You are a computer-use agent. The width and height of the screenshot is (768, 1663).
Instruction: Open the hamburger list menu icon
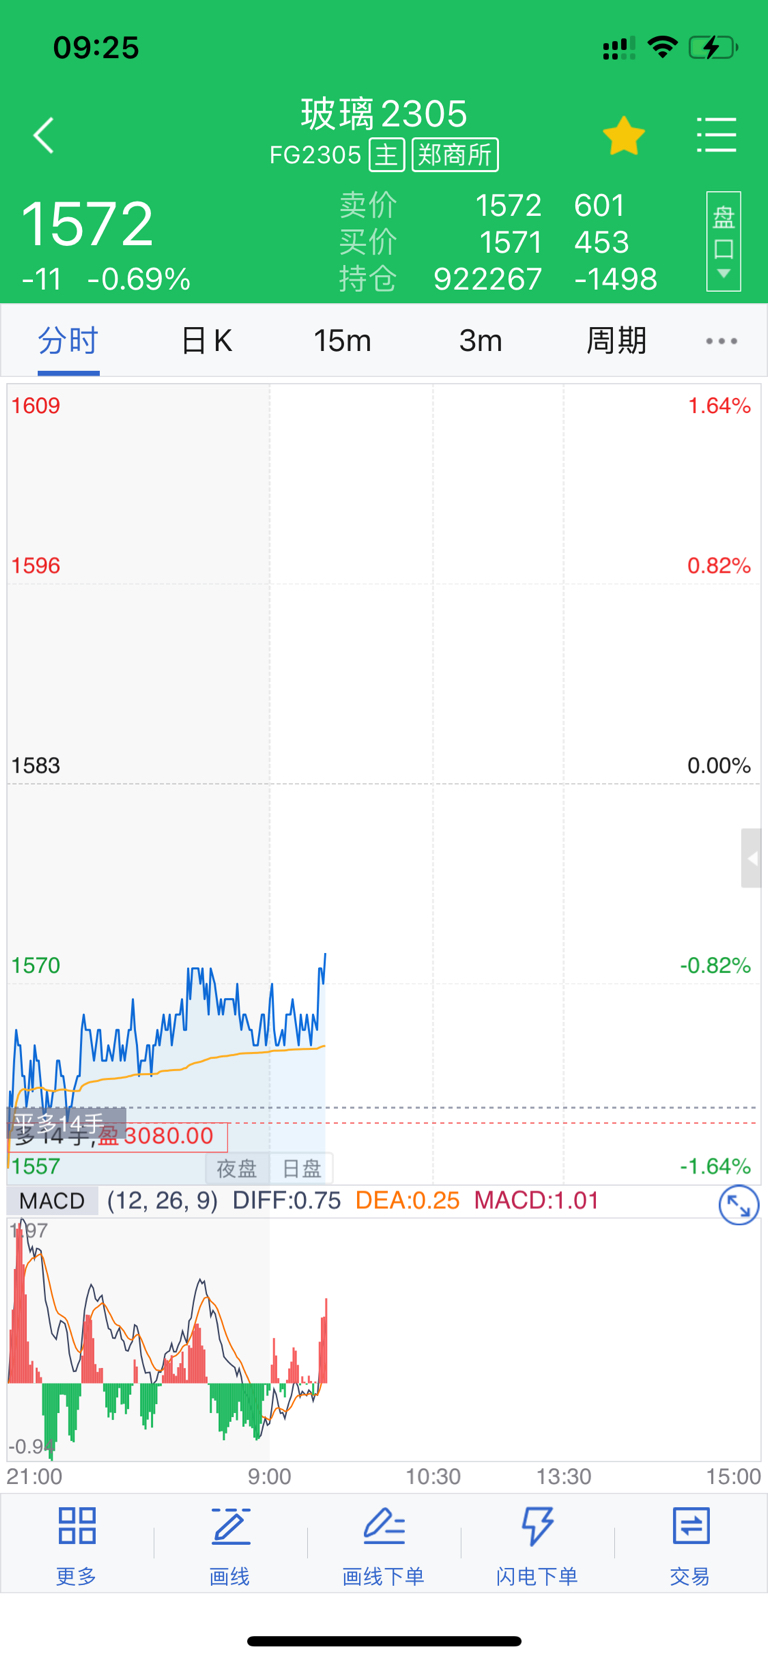pyautogui.click(x=717, y=135)
